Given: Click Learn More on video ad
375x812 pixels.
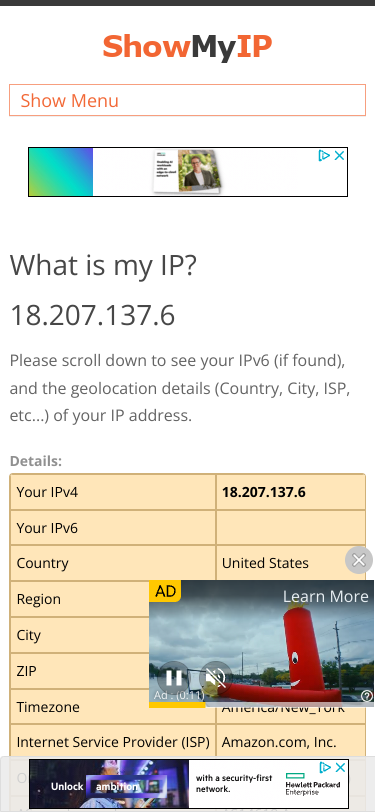Looking at the screenshot, I should pos(325,597).
